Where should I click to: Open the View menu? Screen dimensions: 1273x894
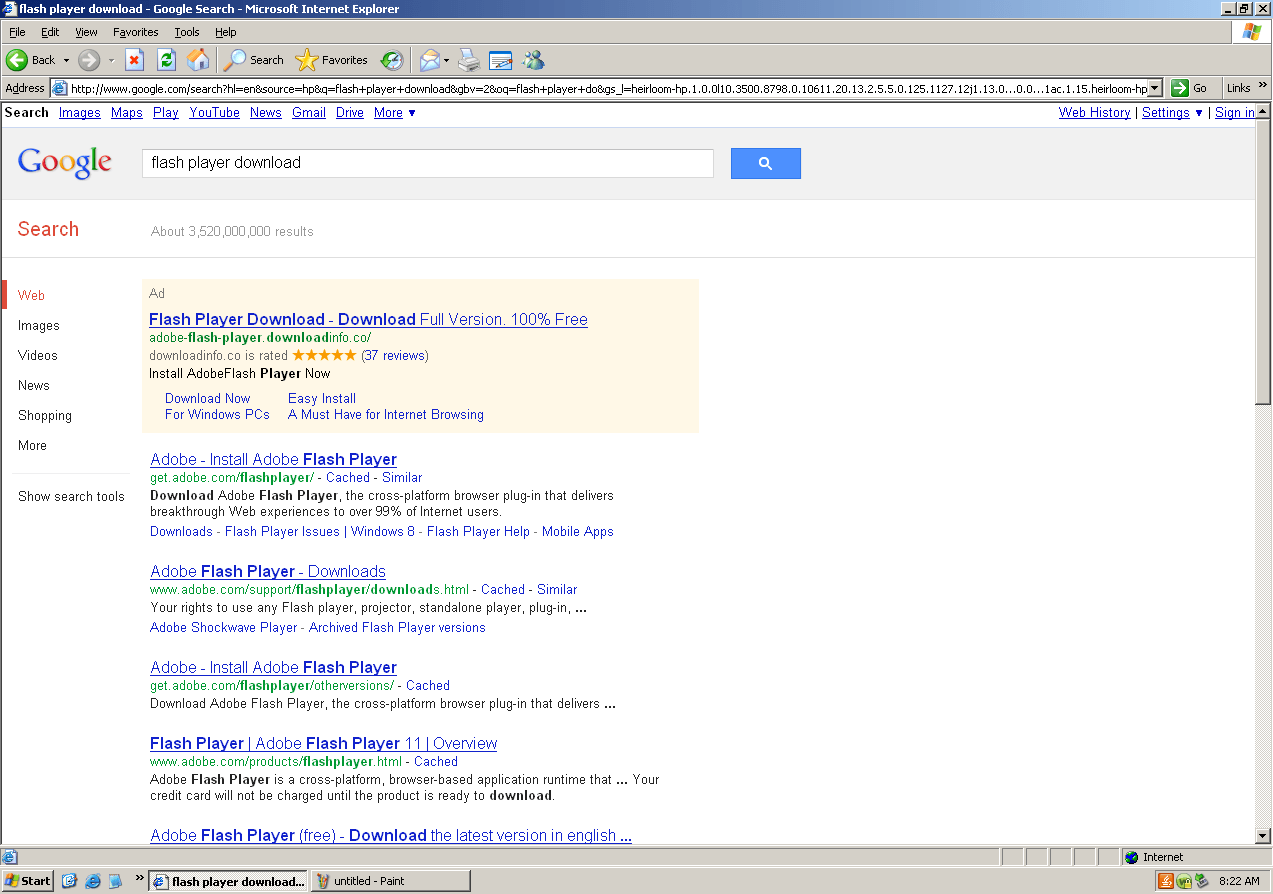click(x=86, y=32)
